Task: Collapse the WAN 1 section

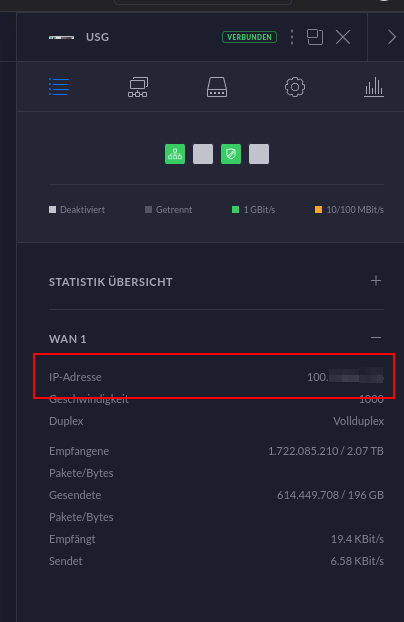Action: coord(376,338)
